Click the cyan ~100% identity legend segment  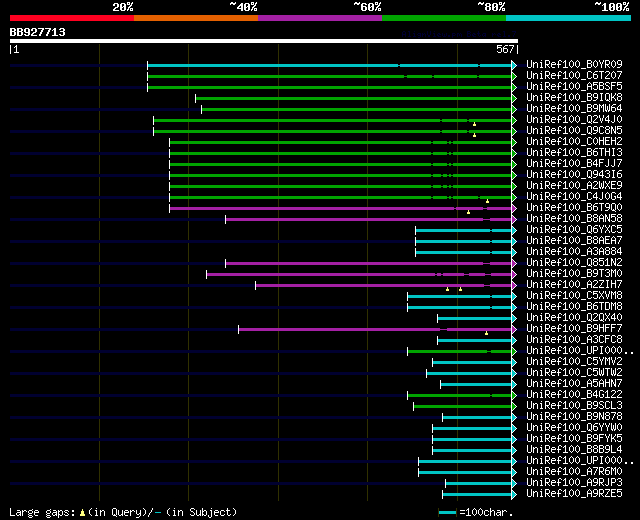coord(568,18)
